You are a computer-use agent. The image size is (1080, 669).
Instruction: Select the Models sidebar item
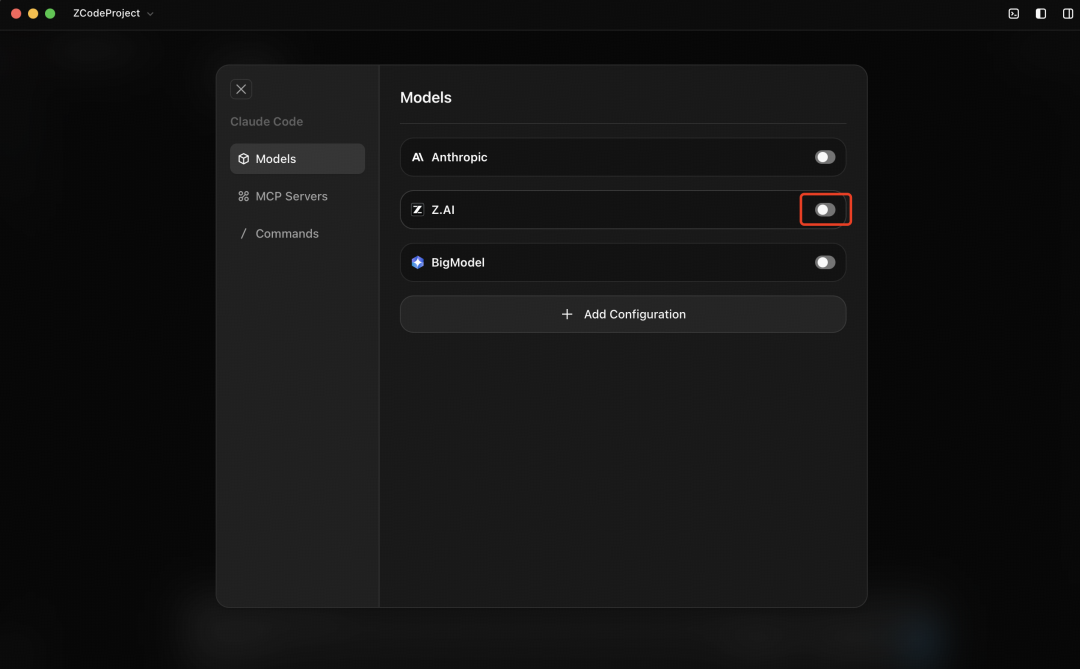297,158
